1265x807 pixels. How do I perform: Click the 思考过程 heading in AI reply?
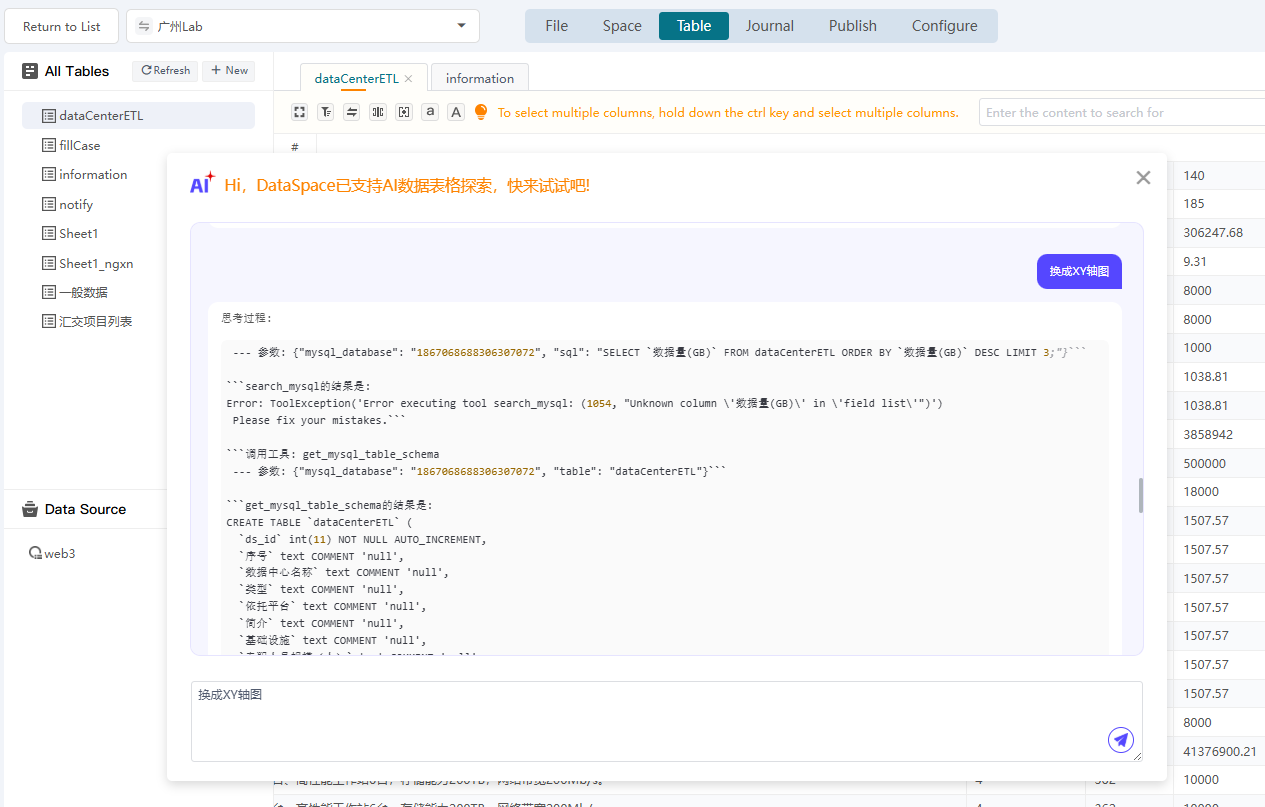[x=247, y=318]
